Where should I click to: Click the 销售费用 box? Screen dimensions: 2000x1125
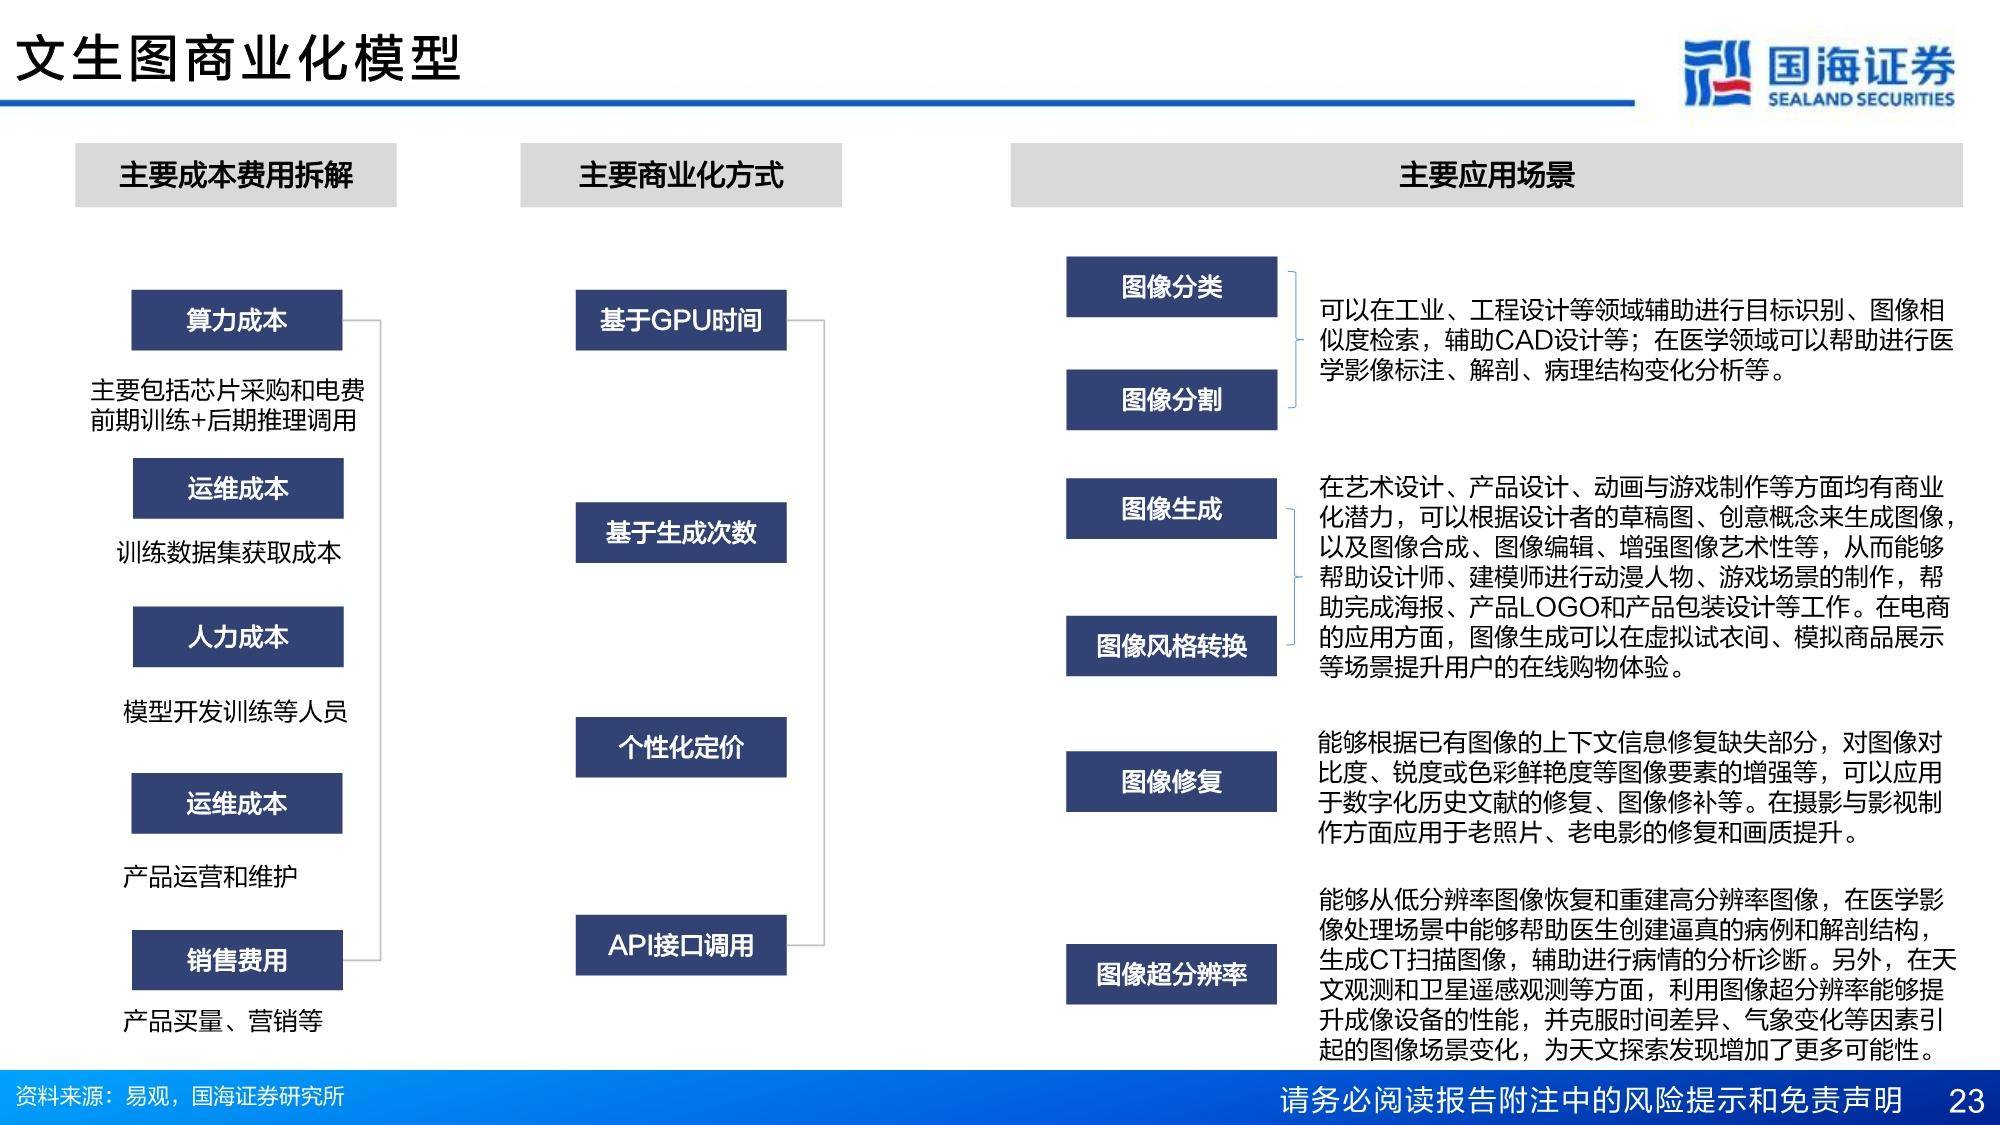pyautogui.click(x=237, y=960)
